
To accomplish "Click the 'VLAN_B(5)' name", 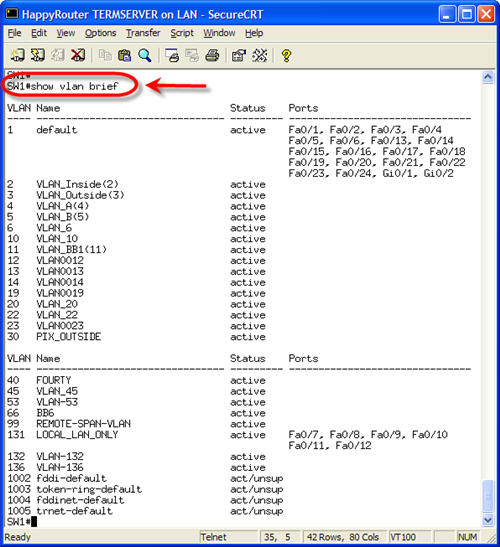I will click(63, 217).
